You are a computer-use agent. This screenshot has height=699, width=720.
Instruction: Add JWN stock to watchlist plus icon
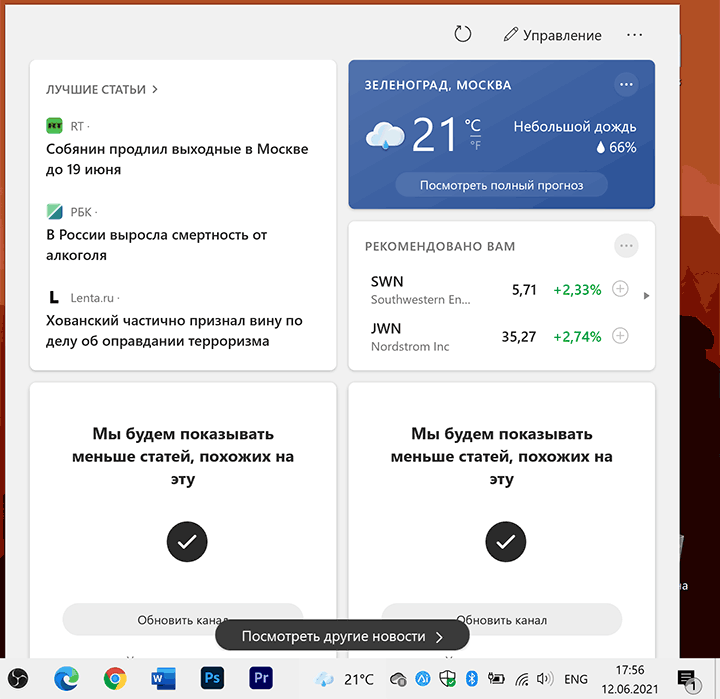coord(620,336)
